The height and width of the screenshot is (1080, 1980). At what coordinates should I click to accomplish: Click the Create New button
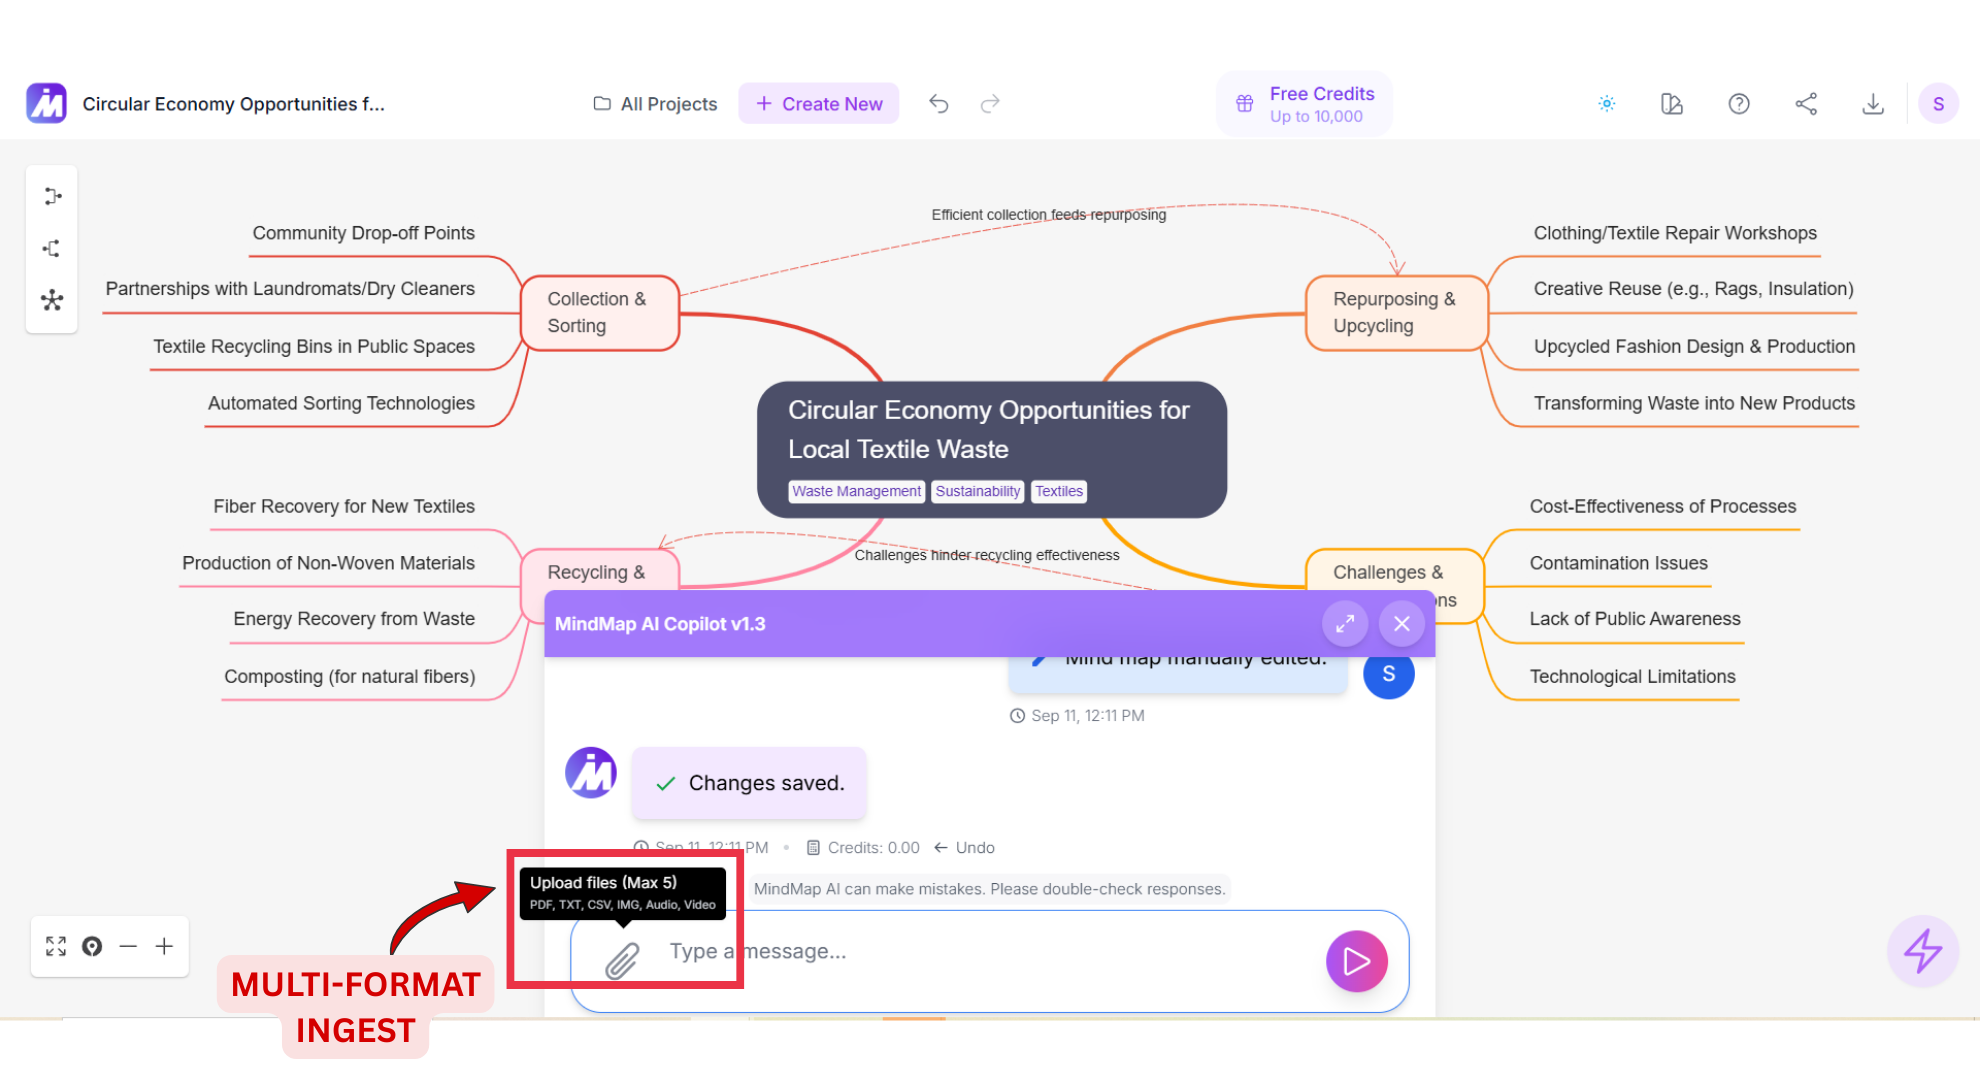[x=819, y=104]
